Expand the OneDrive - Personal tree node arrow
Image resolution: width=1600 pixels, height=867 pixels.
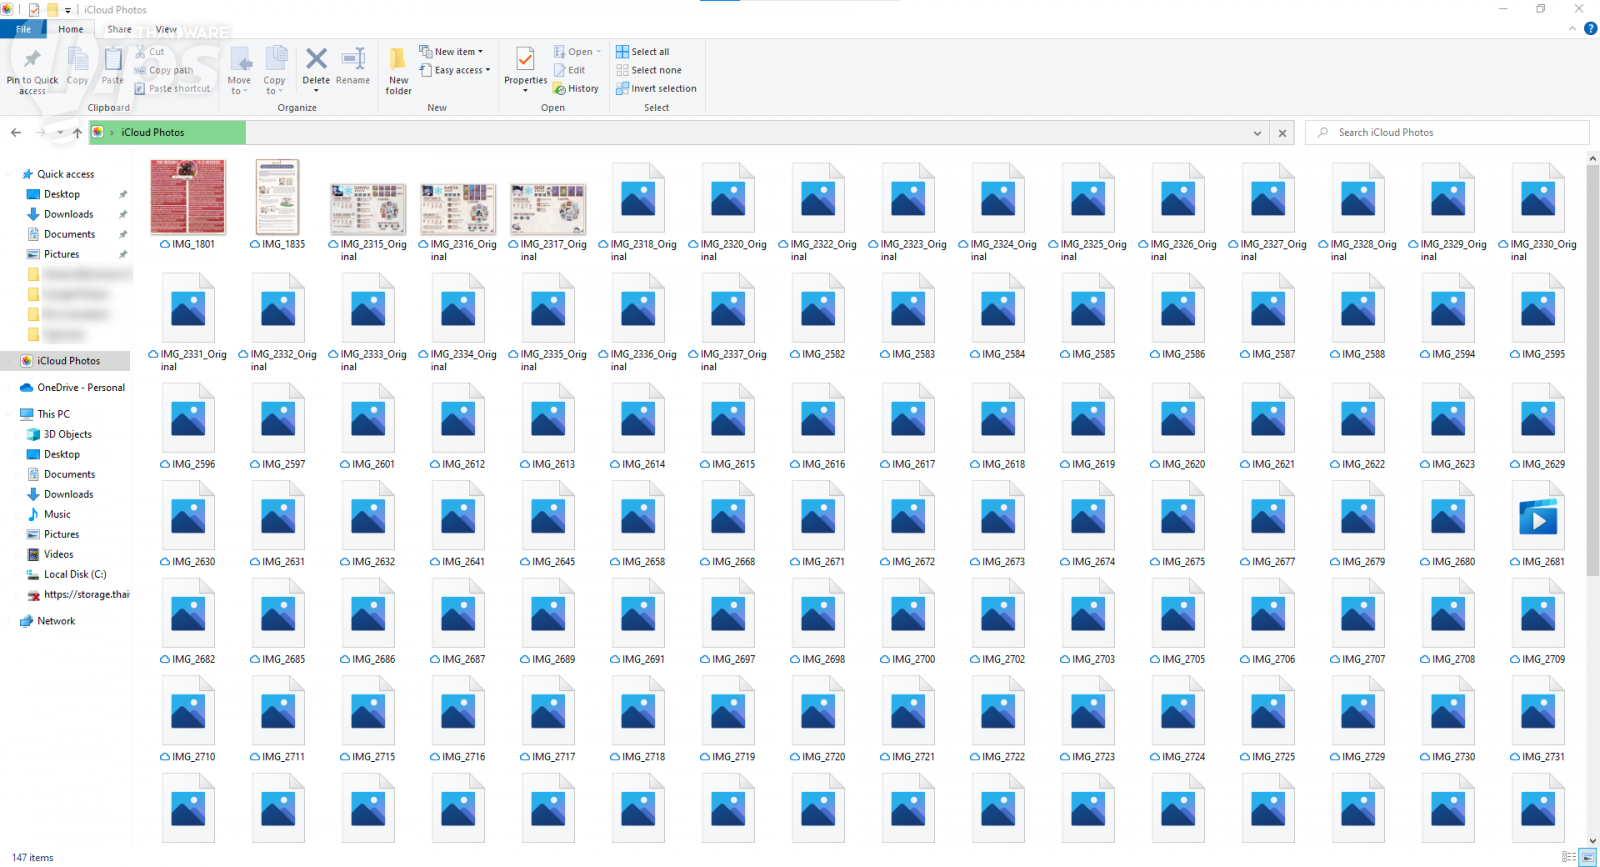coord(9,388)
